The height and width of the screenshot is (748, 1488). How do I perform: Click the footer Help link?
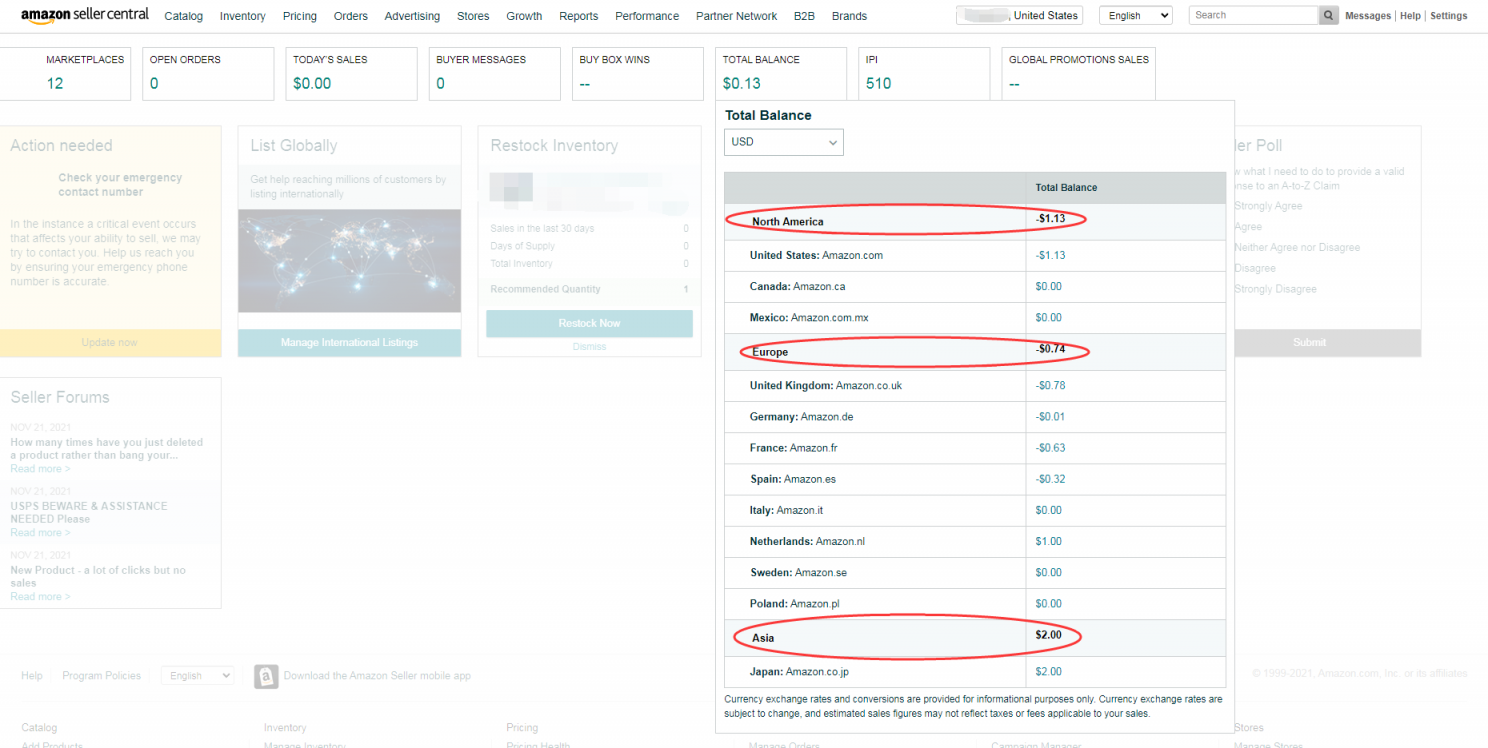pyautogui.click(x=32, y=676)
